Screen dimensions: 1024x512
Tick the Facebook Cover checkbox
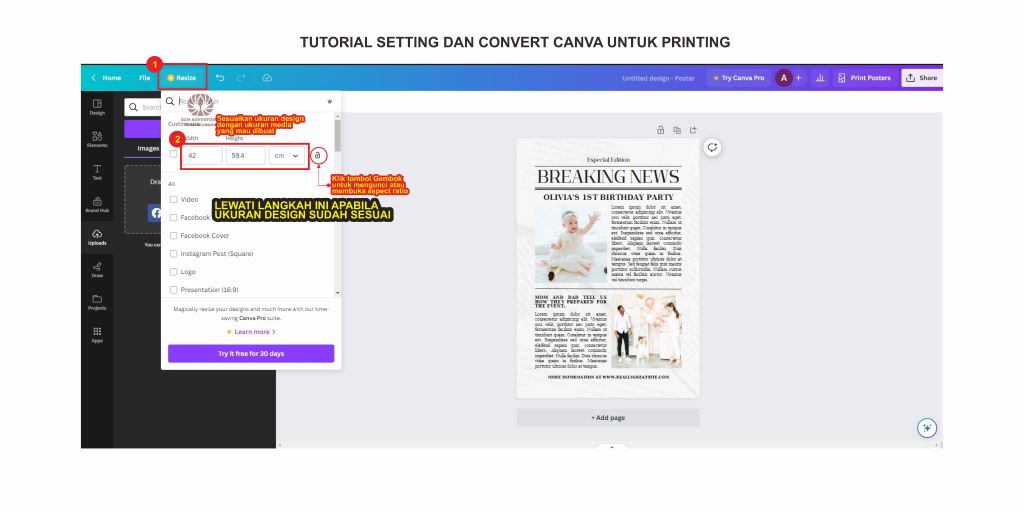coord(173,235)
